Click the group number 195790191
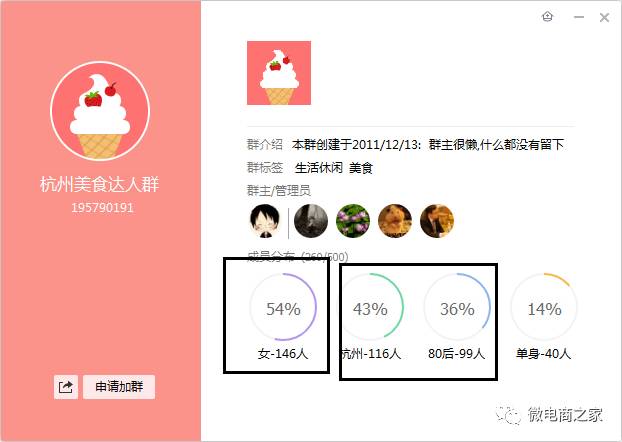The width and height of the screenshot is (622, 442). tap(102, 208)
